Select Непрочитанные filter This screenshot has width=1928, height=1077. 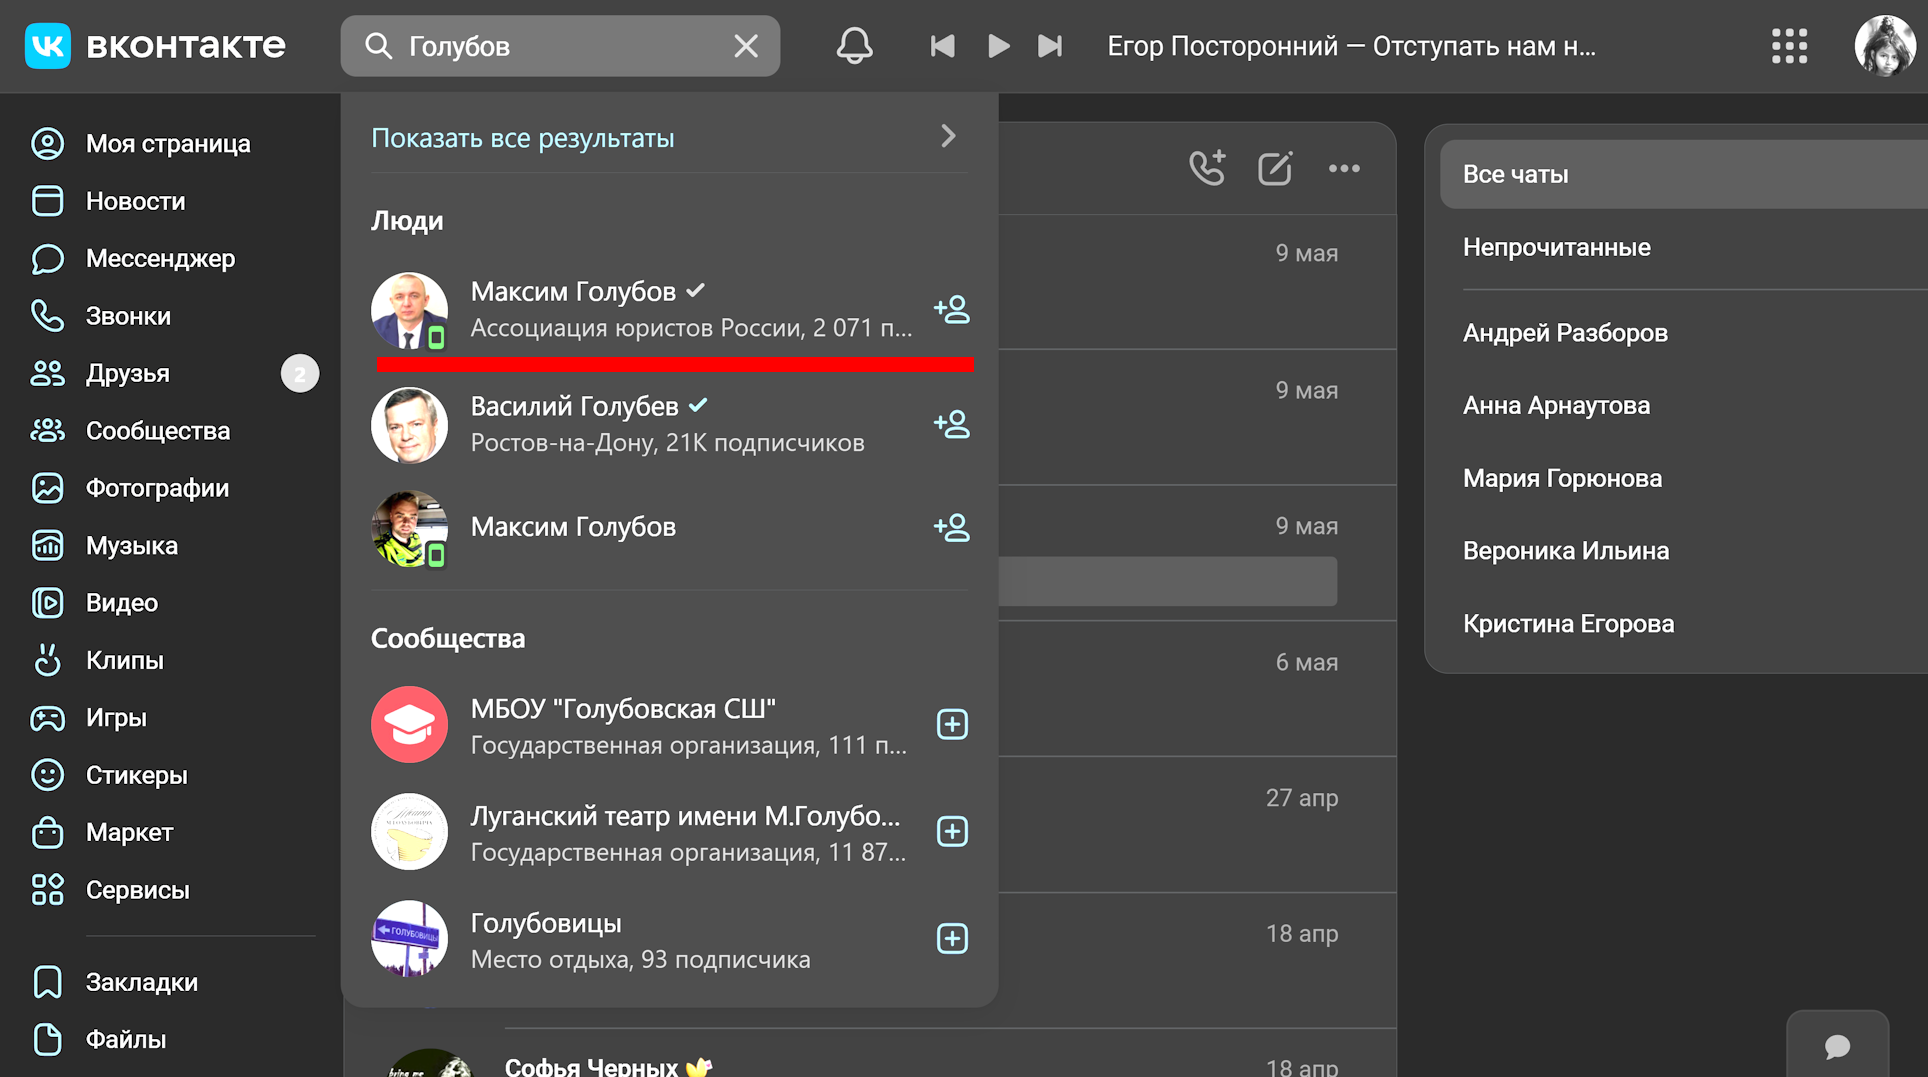tap(1684, 247)
